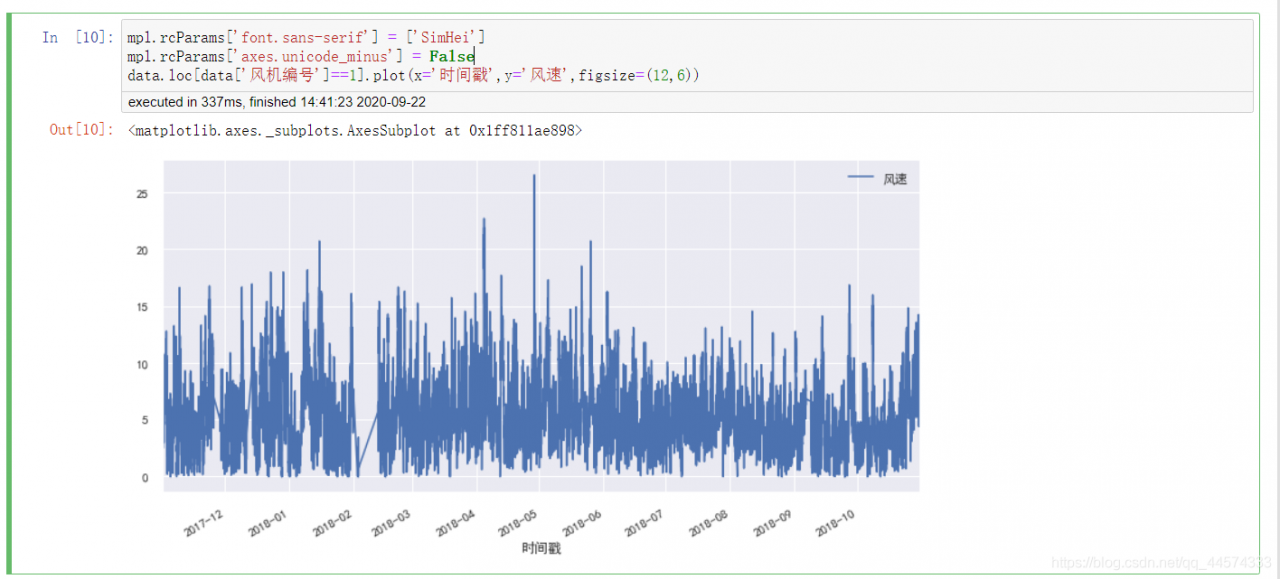The width and height of the screenshot is (1280, 579).
Task: Click the False keyword in the code
Action: [x=452, y=56]
